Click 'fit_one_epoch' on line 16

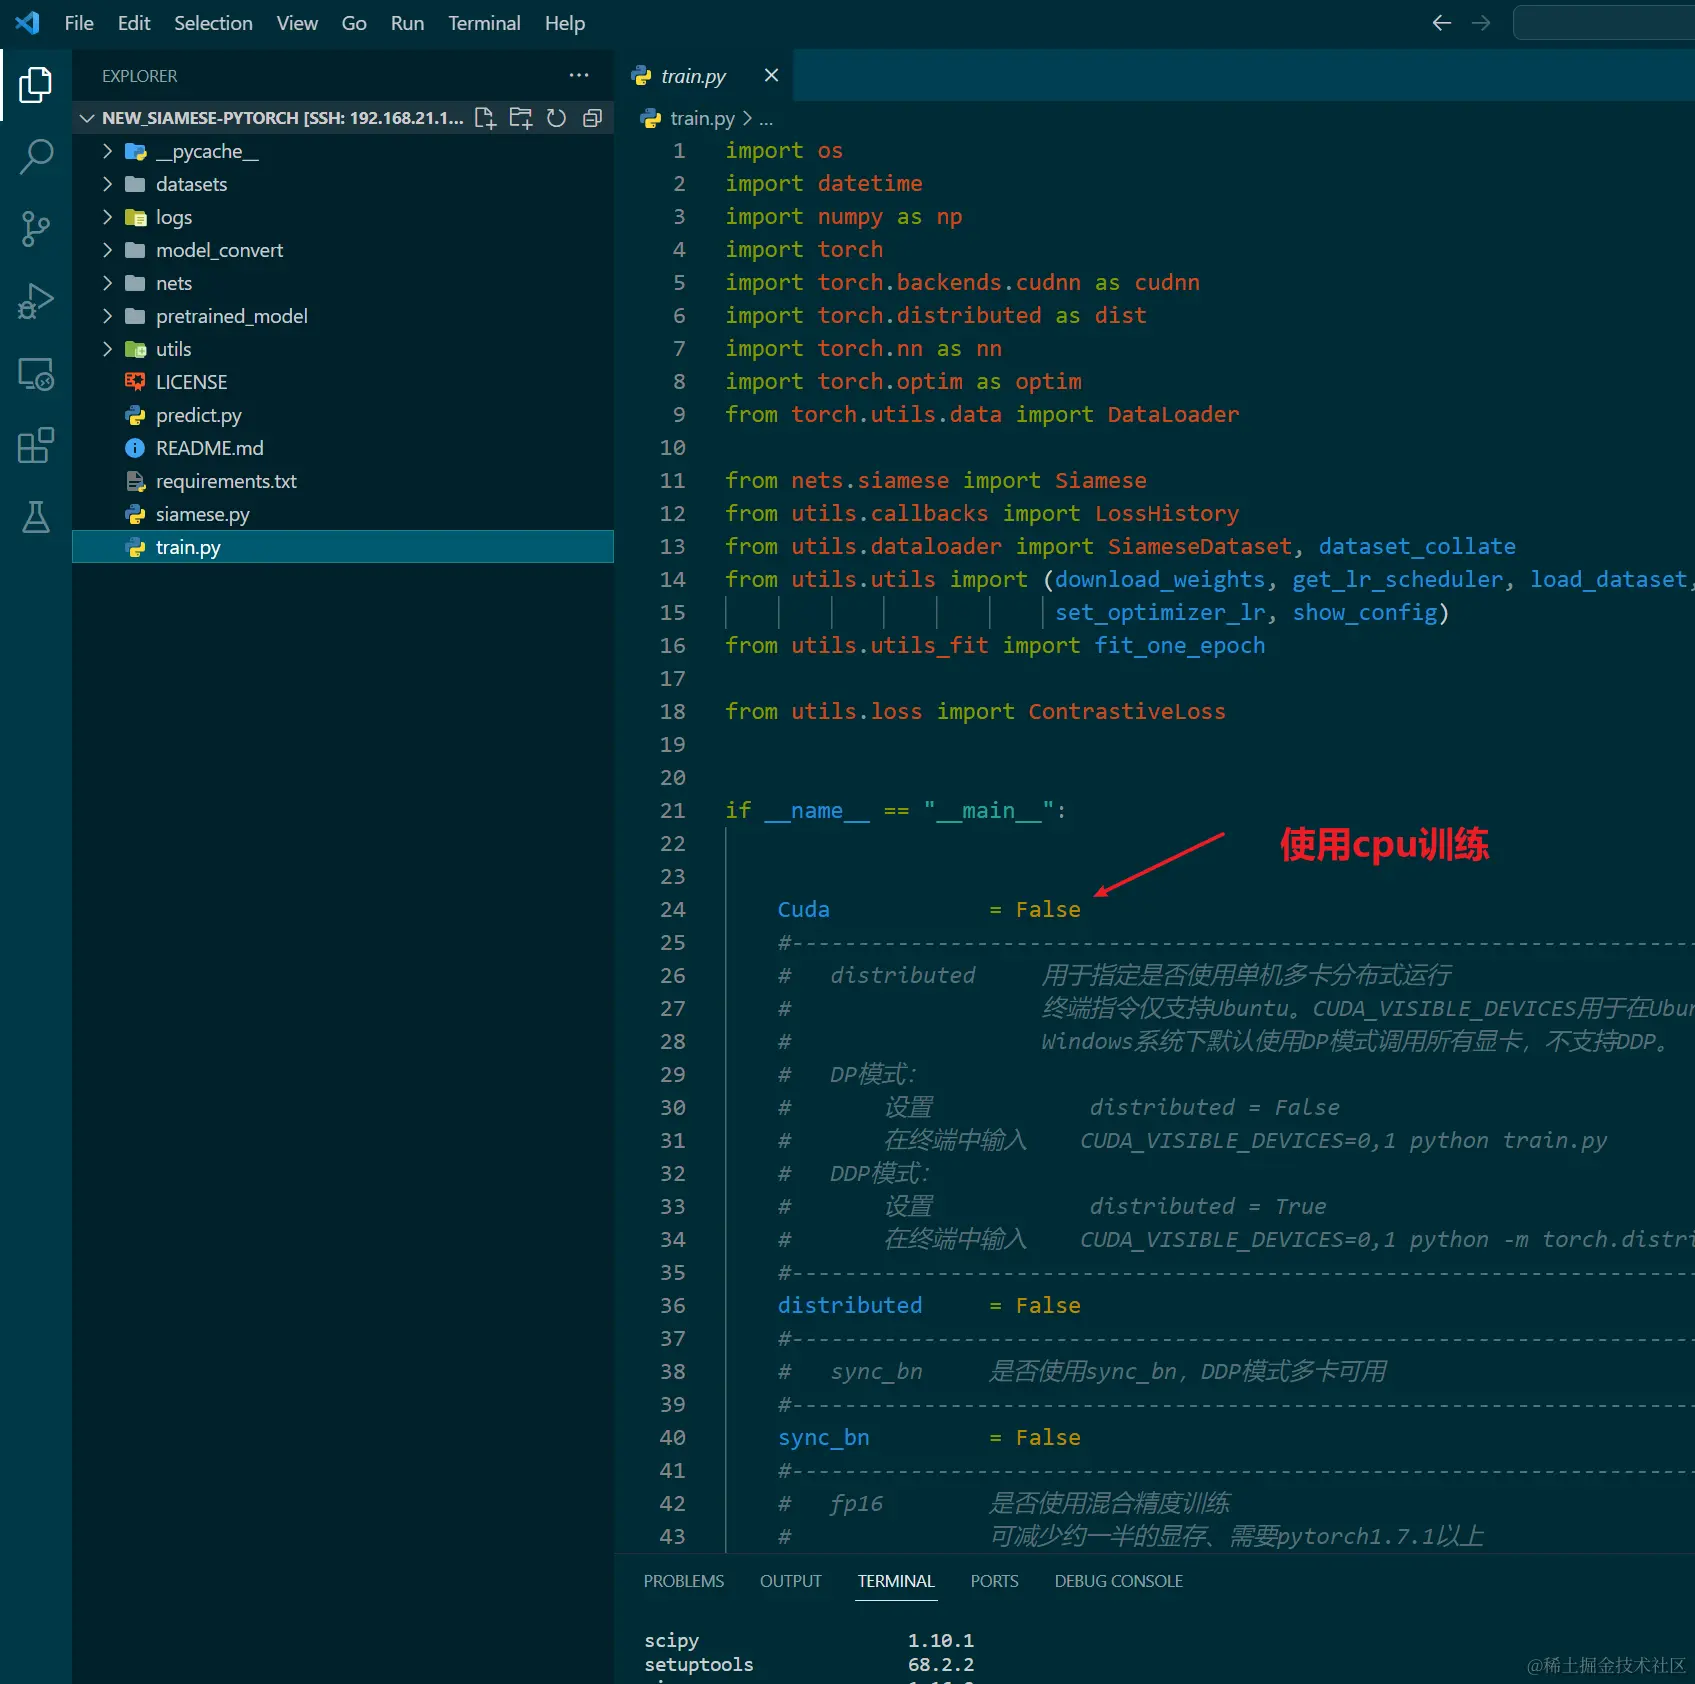(1180, 646)
